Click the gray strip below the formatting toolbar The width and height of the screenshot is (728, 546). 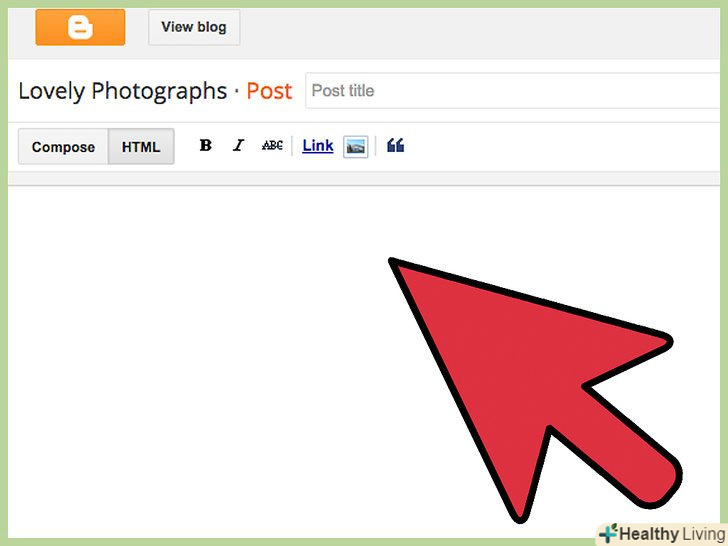364,178
